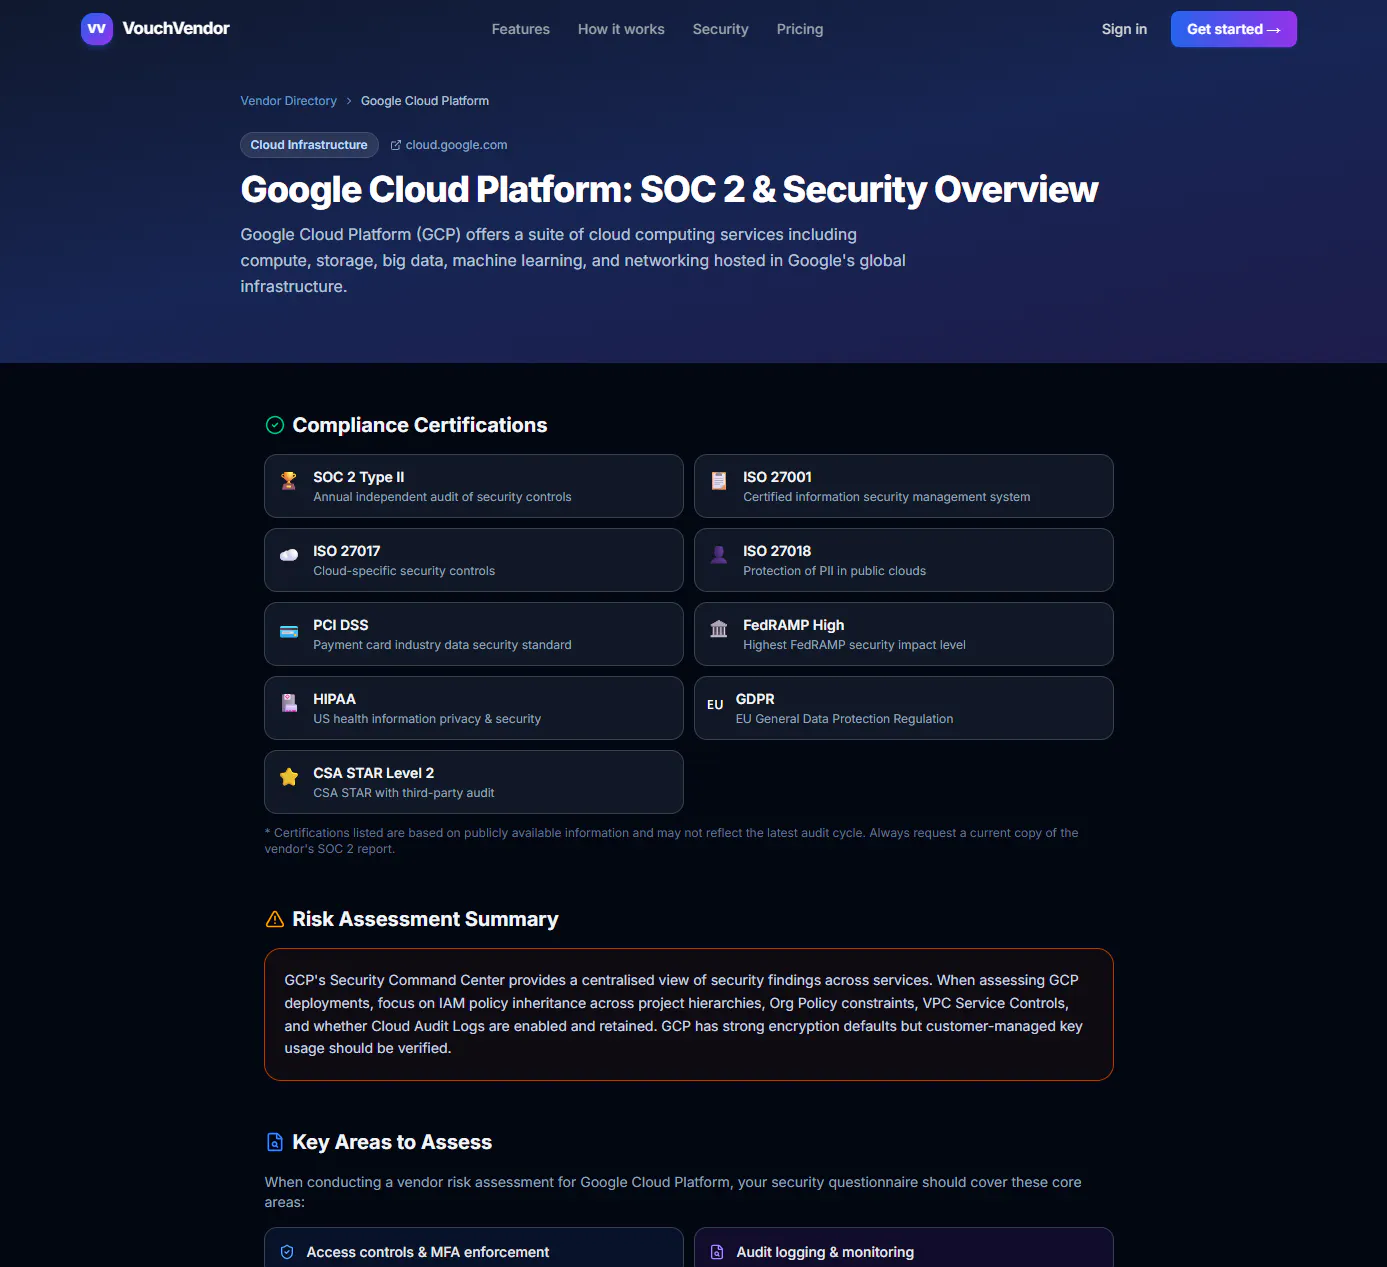Click the Google Cloud Platform breadcrumb text

click(x=425, y=101)
